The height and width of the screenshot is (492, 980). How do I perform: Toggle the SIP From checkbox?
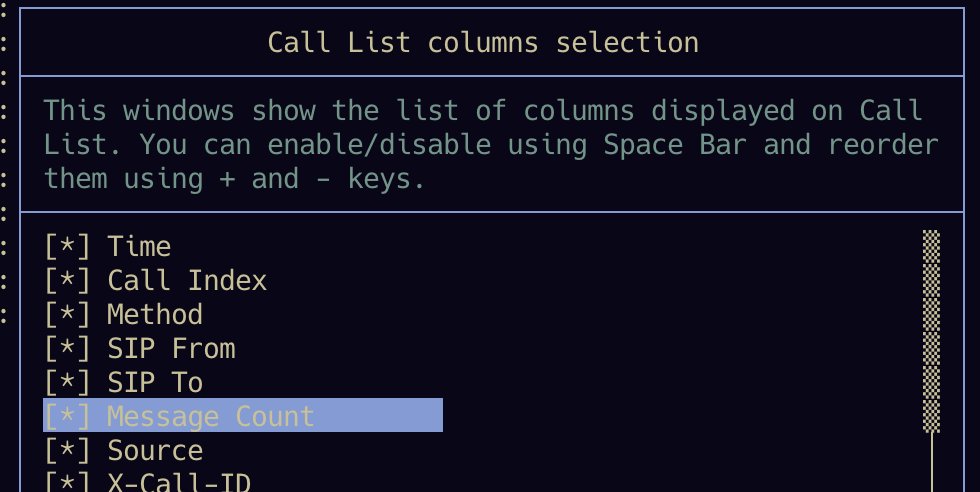(67, 349)
